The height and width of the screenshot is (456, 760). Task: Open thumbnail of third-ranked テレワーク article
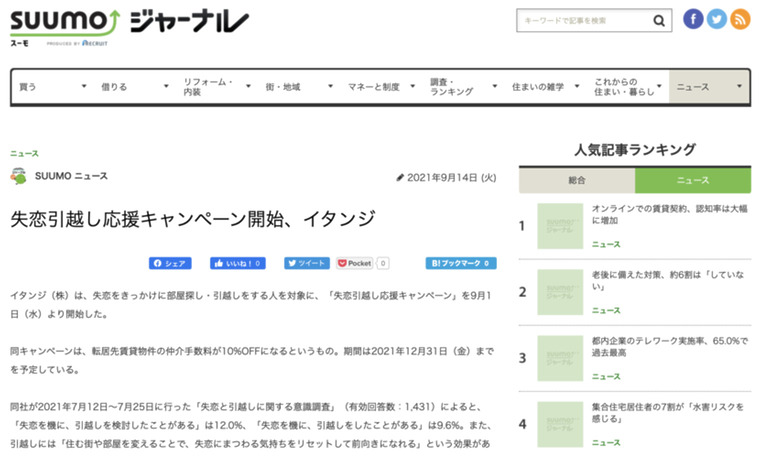(x=560, y=358)
